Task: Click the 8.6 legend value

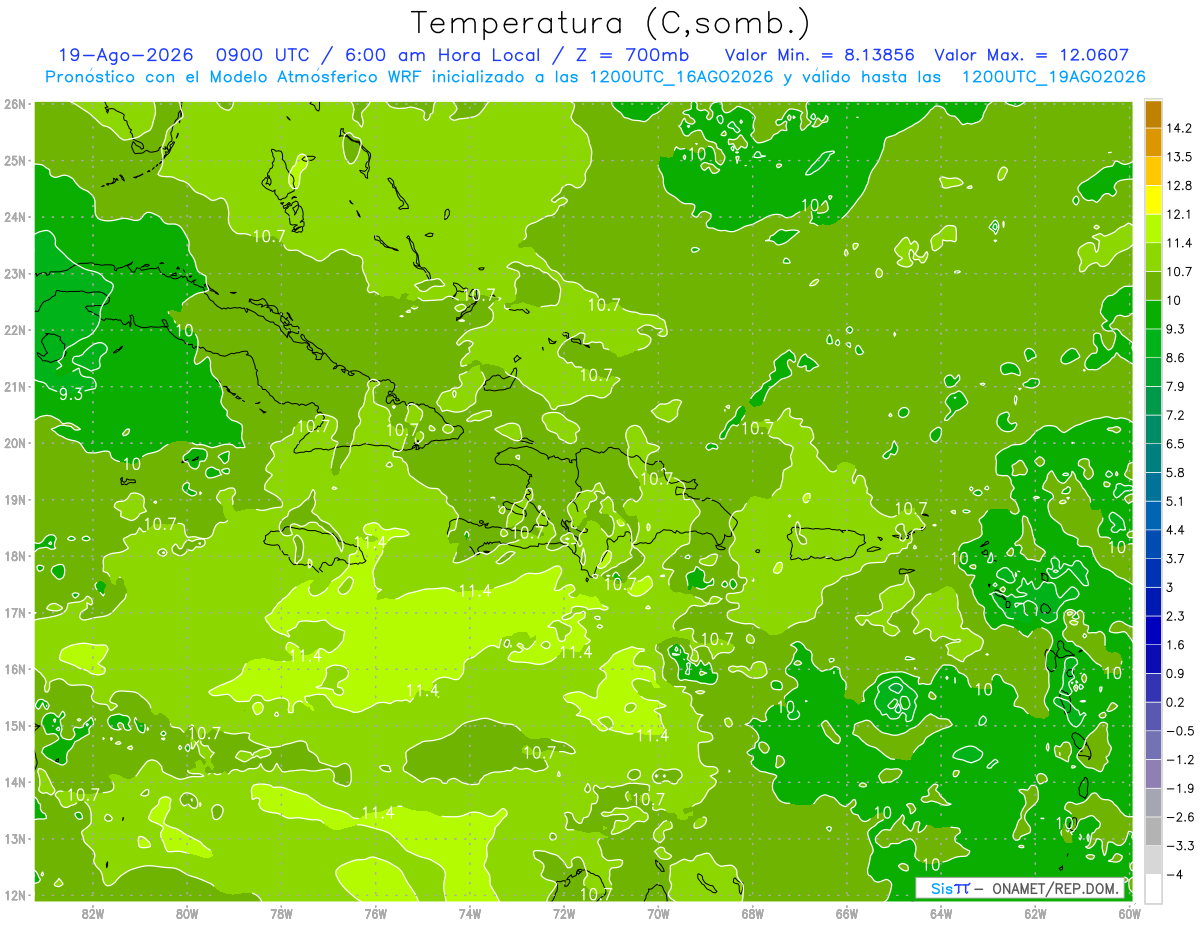Action: pos(1176,357)
